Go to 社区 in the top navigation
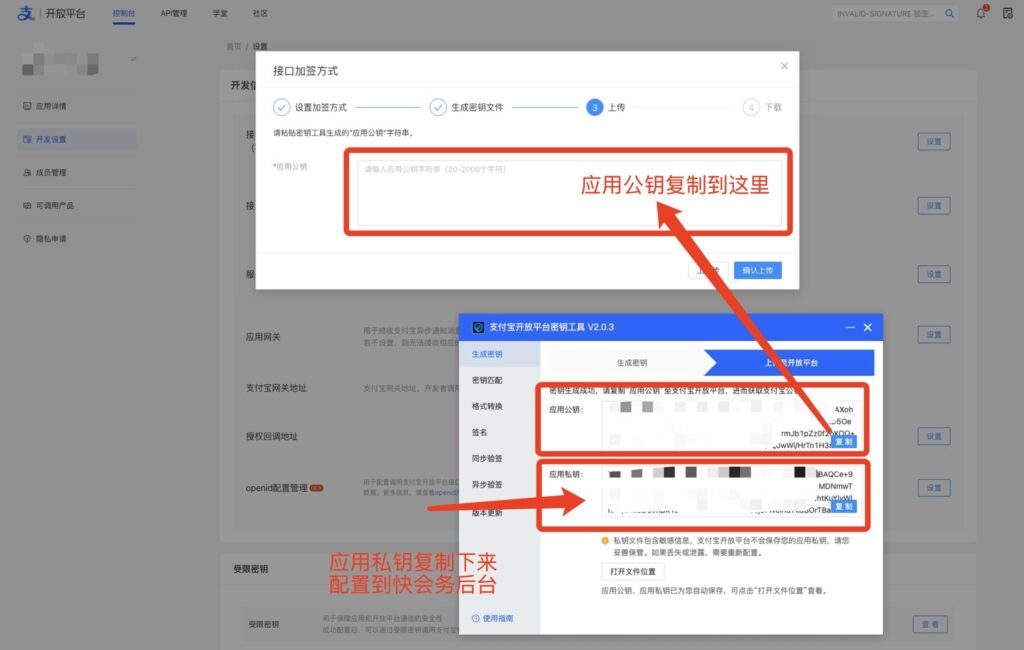This screenshot has width=1024, height=650. point(260,13)
